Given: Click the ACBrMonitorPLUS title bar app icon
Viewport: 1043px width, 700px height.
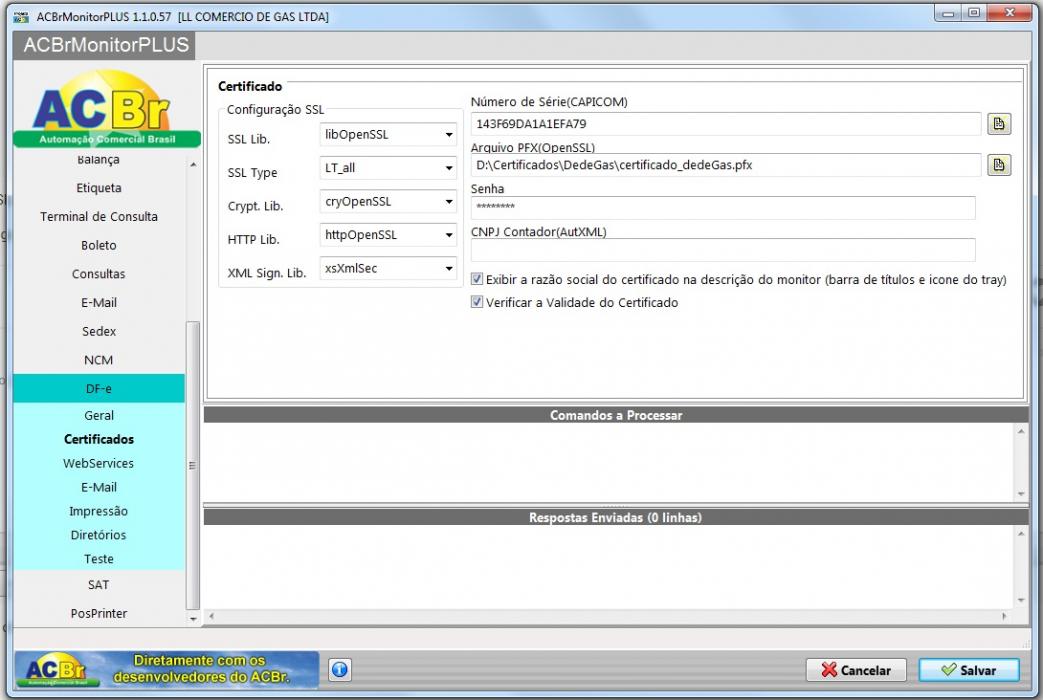Looking at the screenshot, I should tap(21, 17).
